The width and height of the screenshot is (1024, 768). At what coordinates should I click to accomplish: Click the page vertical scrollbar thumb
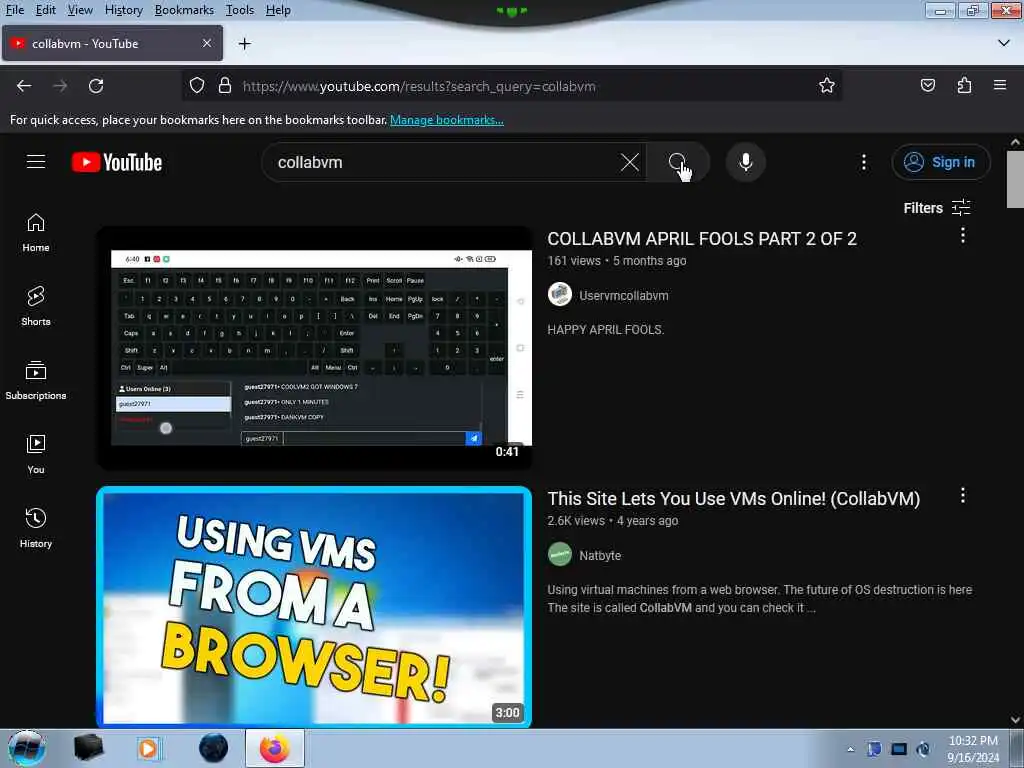click(1015, 179)
